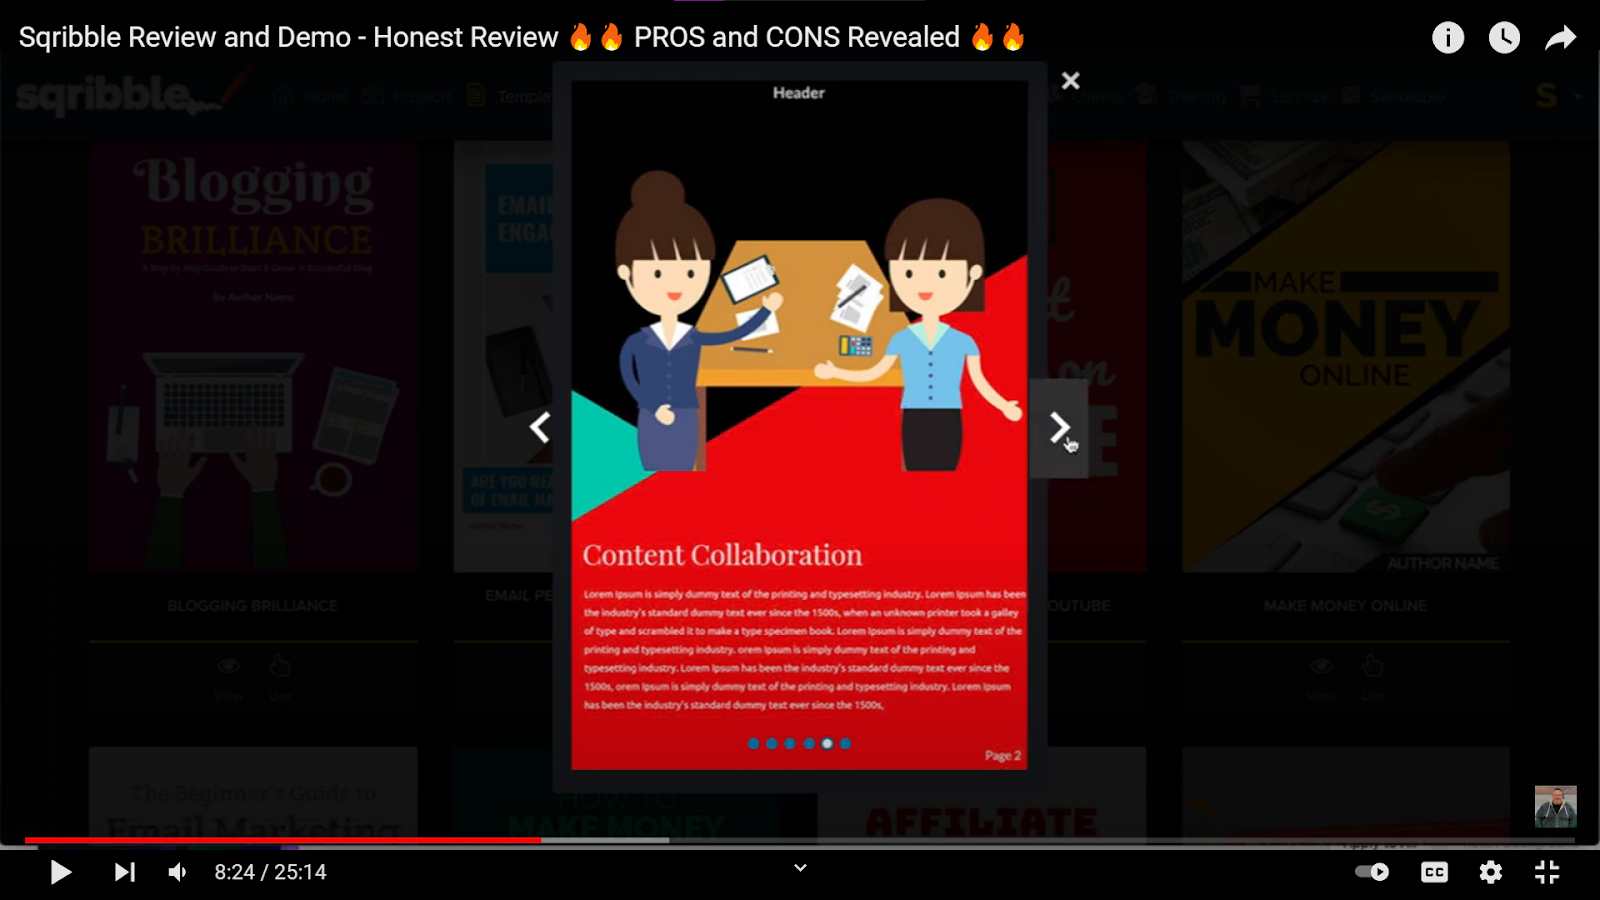Image resolution: width=1600 pixels, height=900 pixels.
Task: Click the Share arrow icon
Action: pos(1560,38)
